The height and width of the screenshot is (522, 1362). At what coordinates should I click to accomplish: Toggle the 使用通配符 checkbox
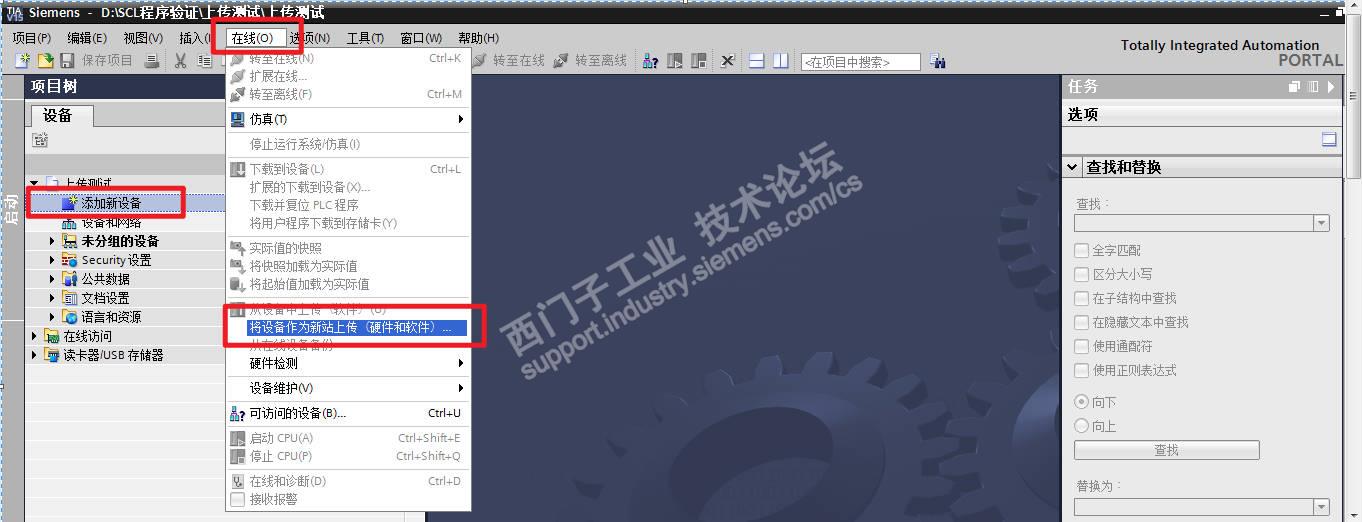pos(1081,346)
